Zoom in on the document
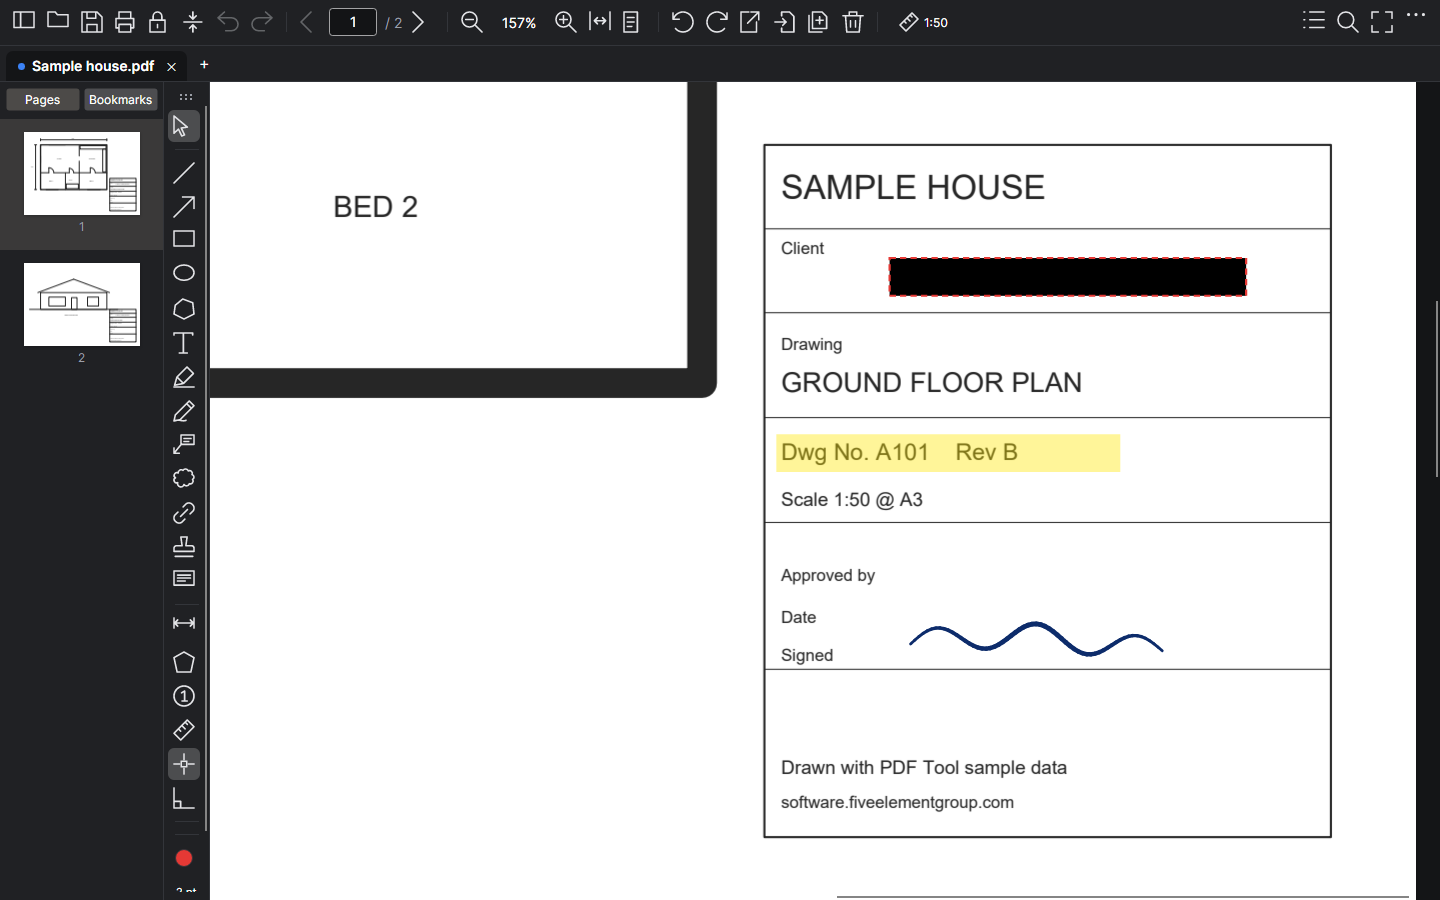This screenshot has width=1440, height=900. click(566, 22)
